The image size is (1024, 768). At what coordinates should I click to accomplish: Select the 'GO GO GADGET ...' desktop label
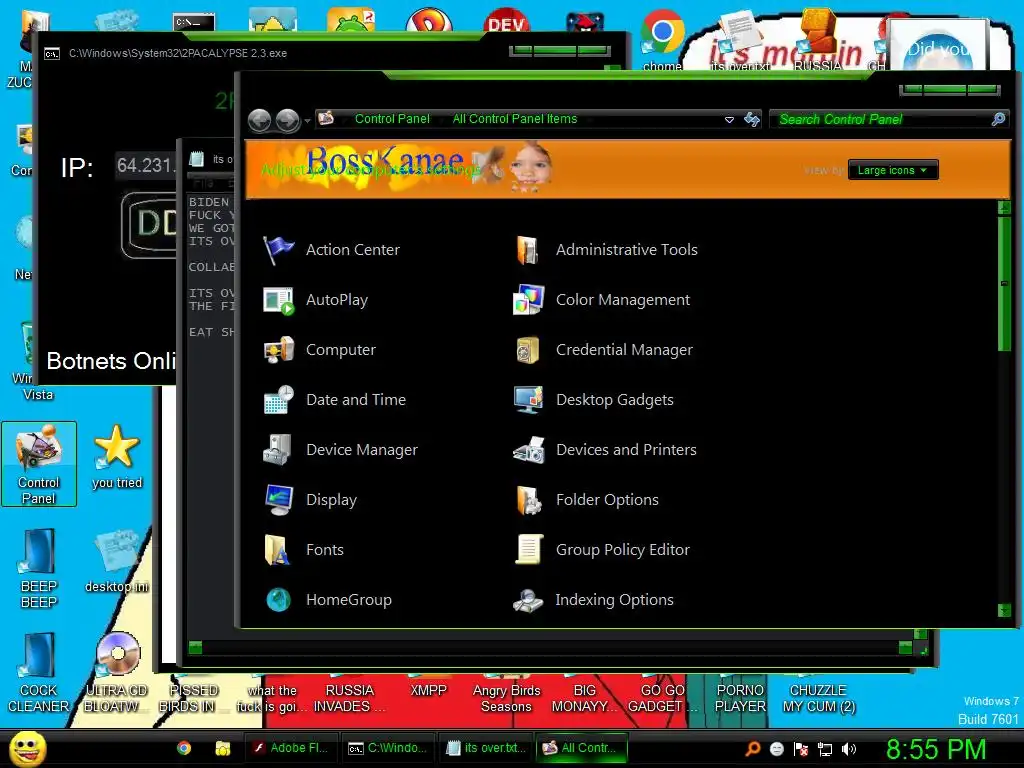(662, 698)
